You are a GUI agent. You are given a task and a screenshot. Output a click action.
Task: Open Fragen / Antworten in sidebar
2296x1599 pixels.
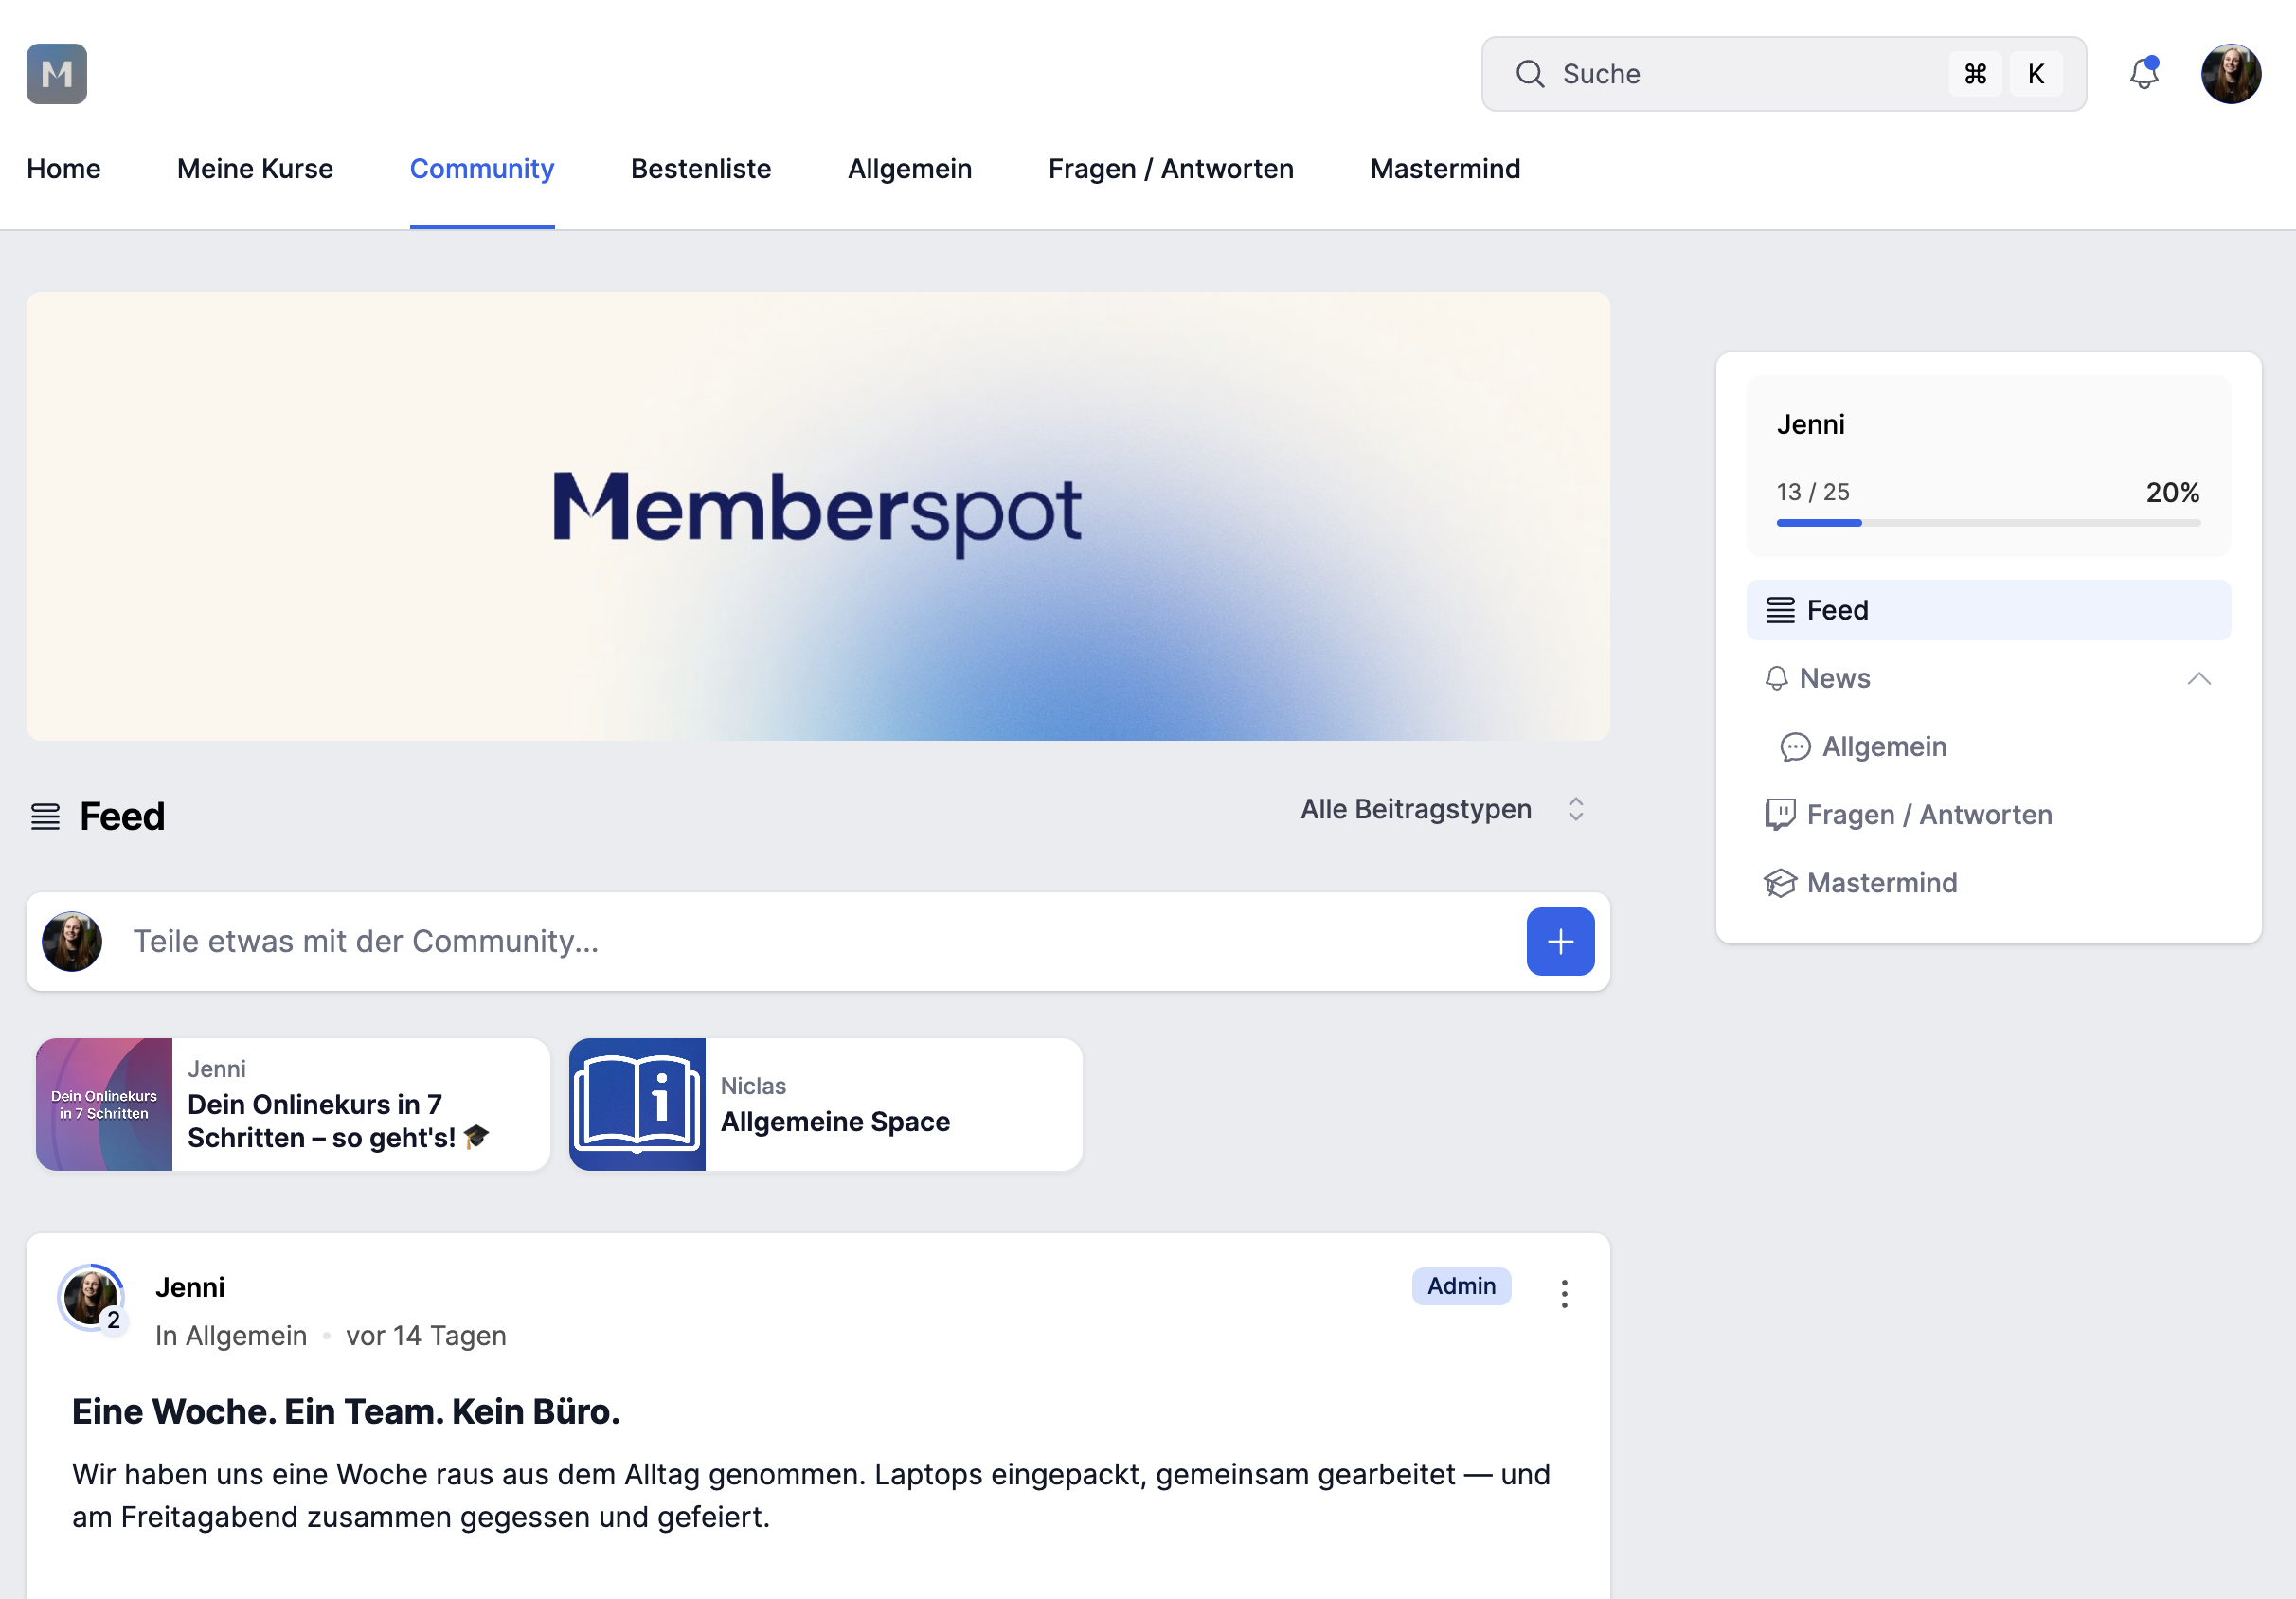point(1928,814)
